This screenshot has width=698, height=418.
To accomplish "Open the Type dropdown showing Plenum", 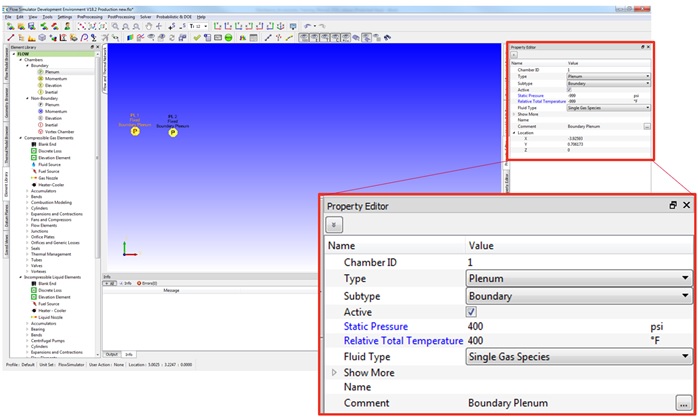I will (x=577, y=278).
